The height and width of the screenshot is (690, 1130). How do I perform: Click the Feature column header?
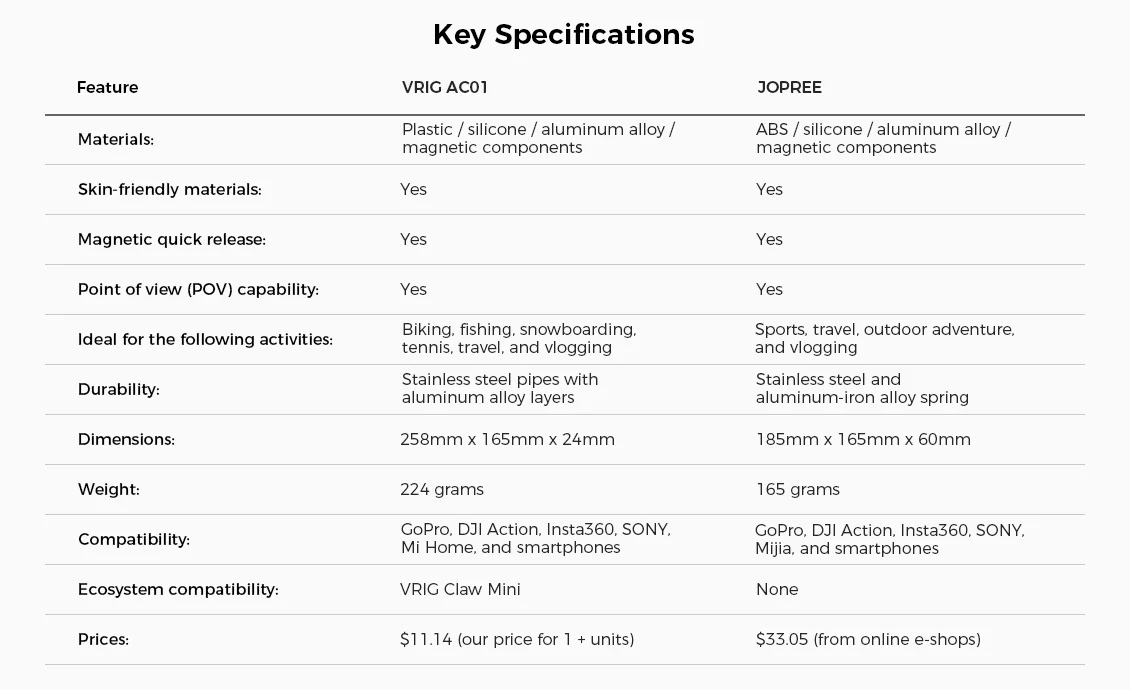tap(107, 87)
